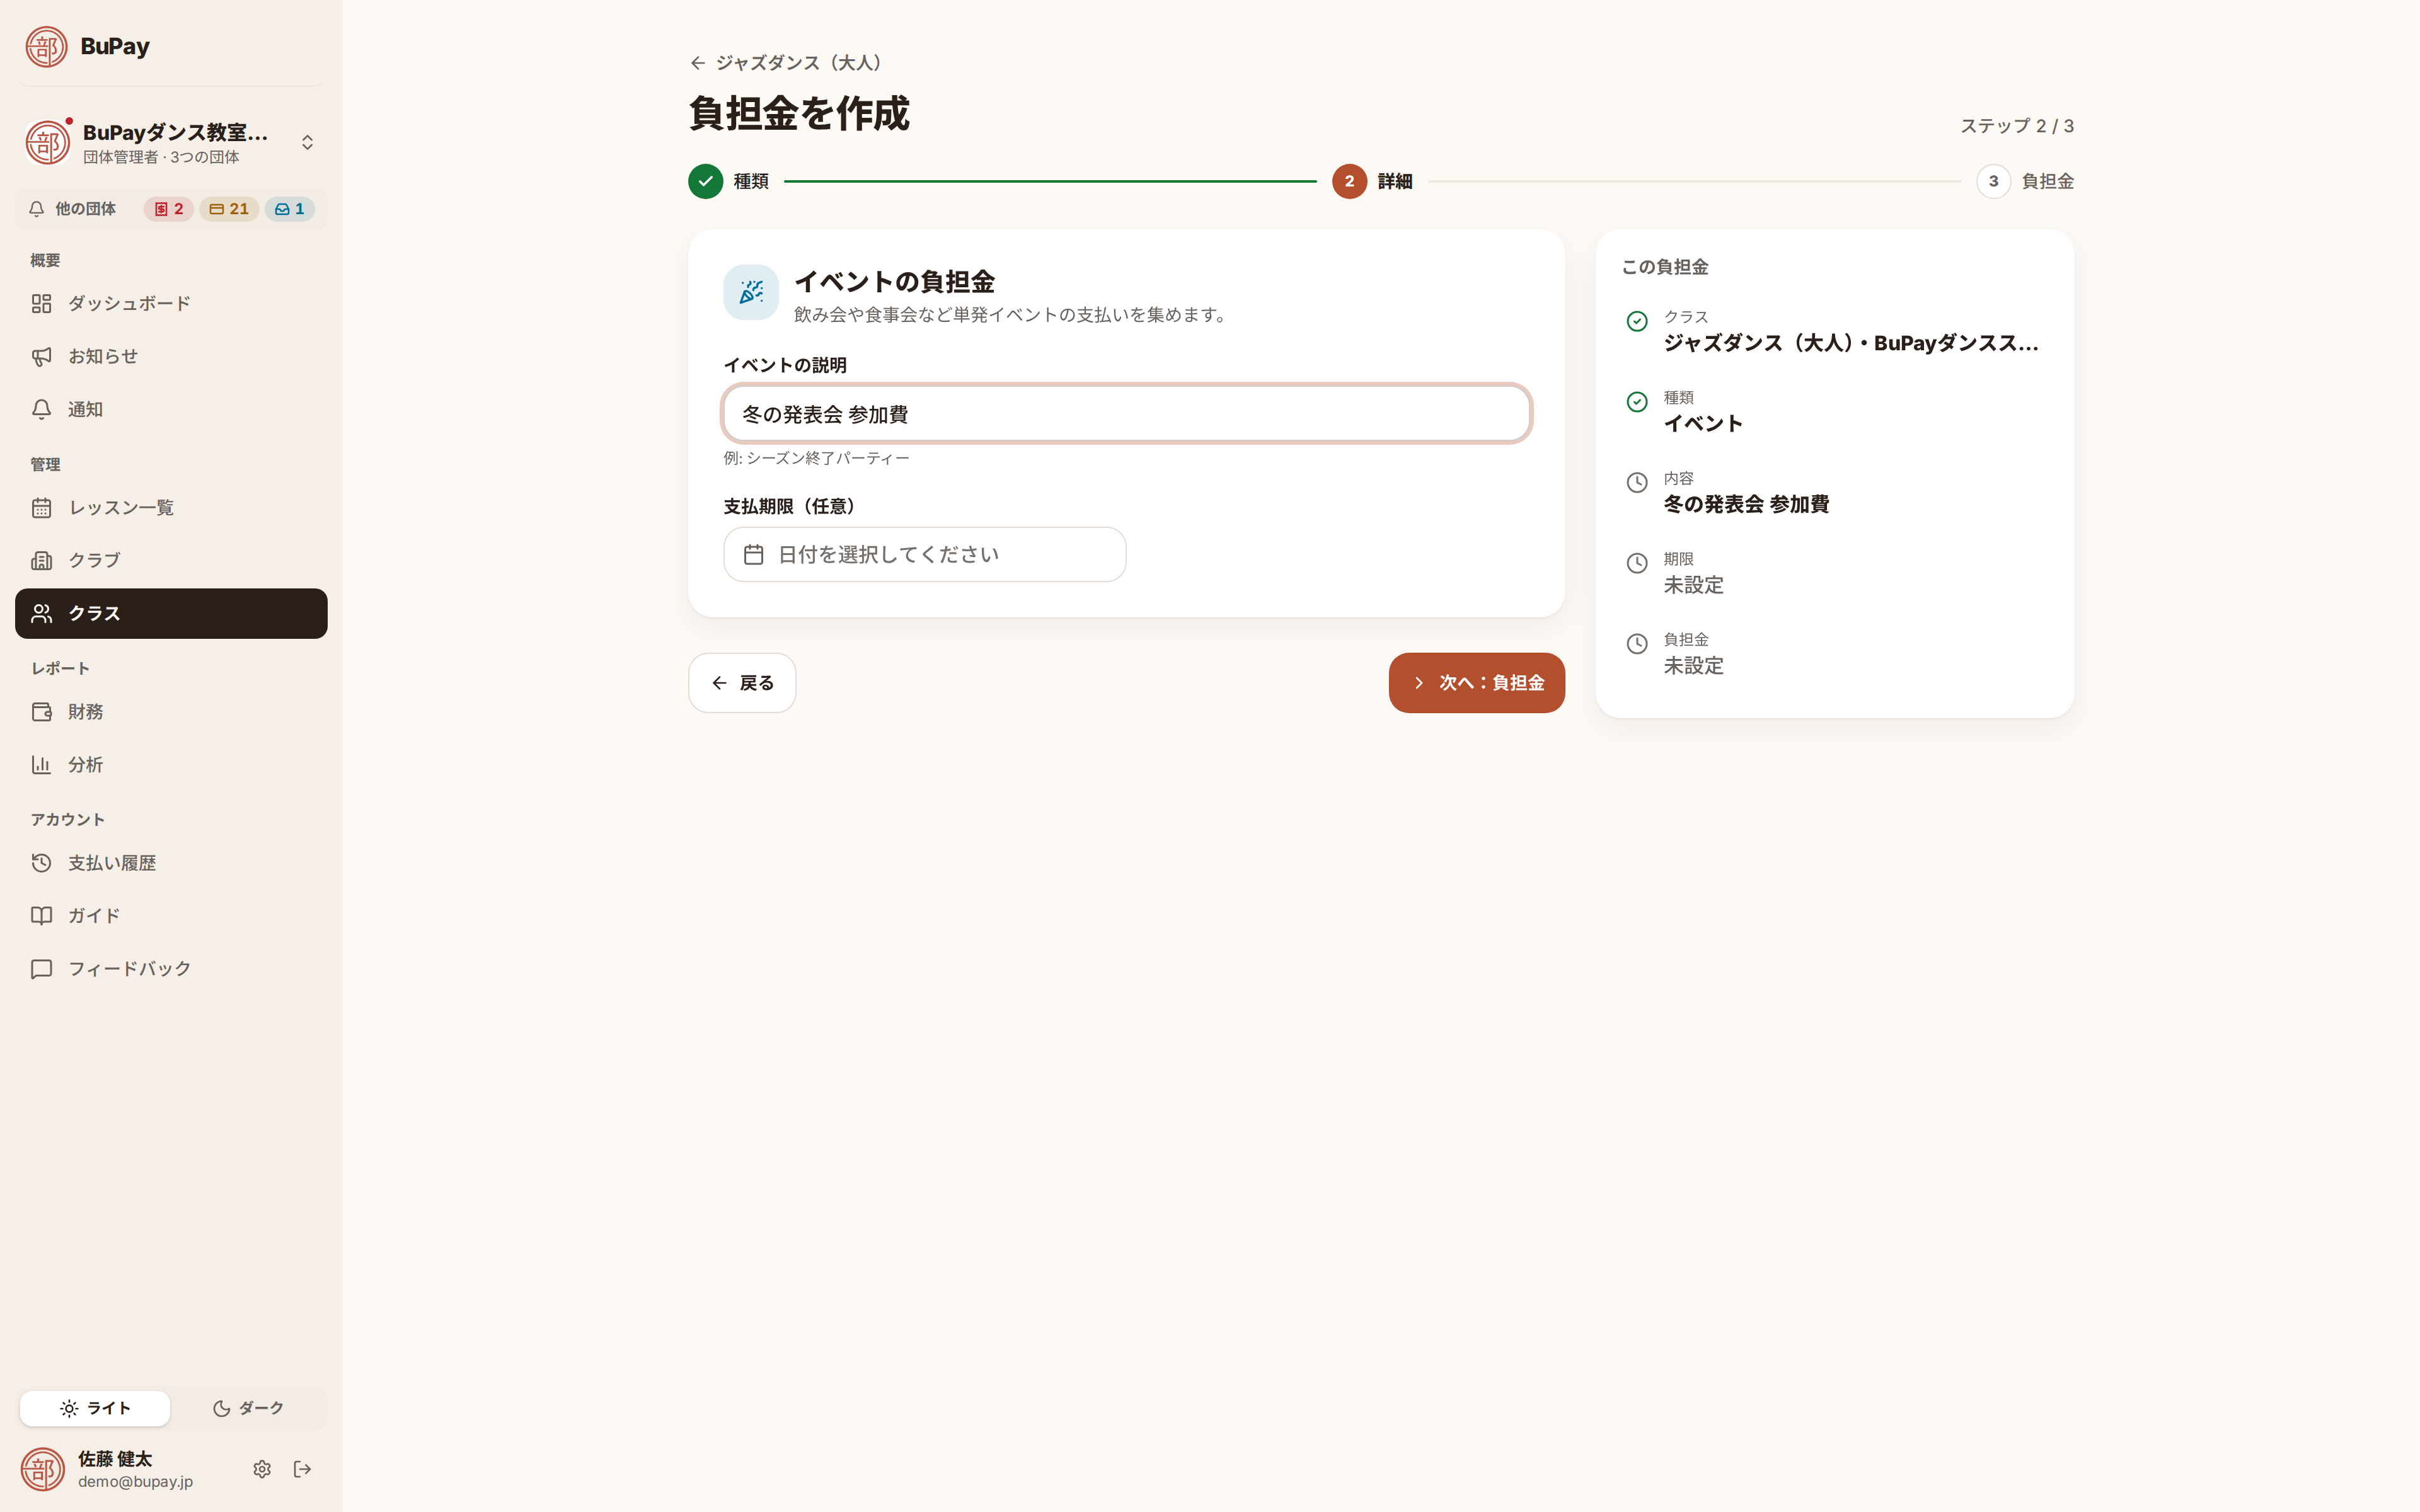
Task: Go back to ジャズダンス（大人）
Action: [787, 63]
